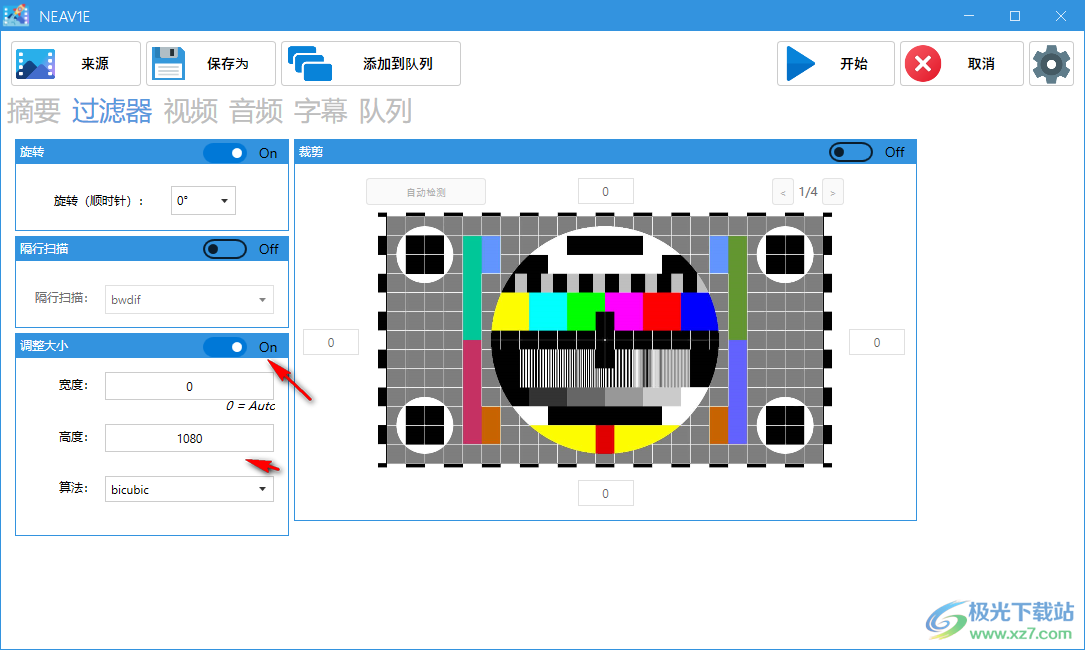Screen dimensions: 1085x650
Task: Click the 宽度 width input field
Action: pyautogui.click(x=189, y=386)
